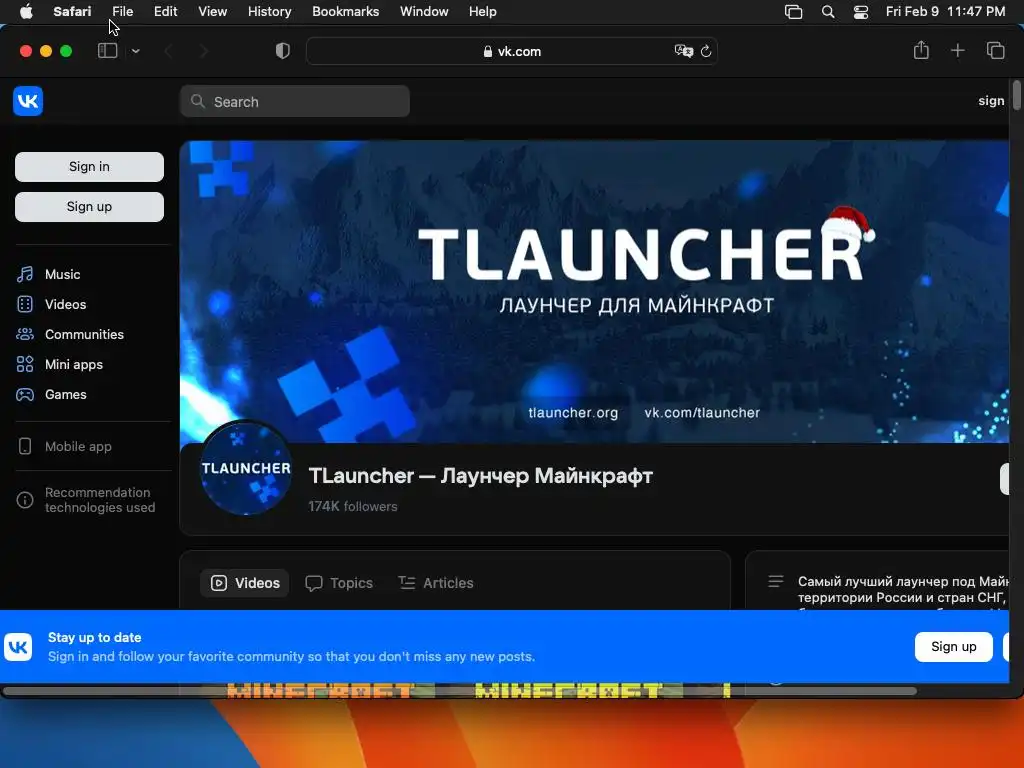
Task: Click the 174K followers count
Action: [x=353, y=507]
